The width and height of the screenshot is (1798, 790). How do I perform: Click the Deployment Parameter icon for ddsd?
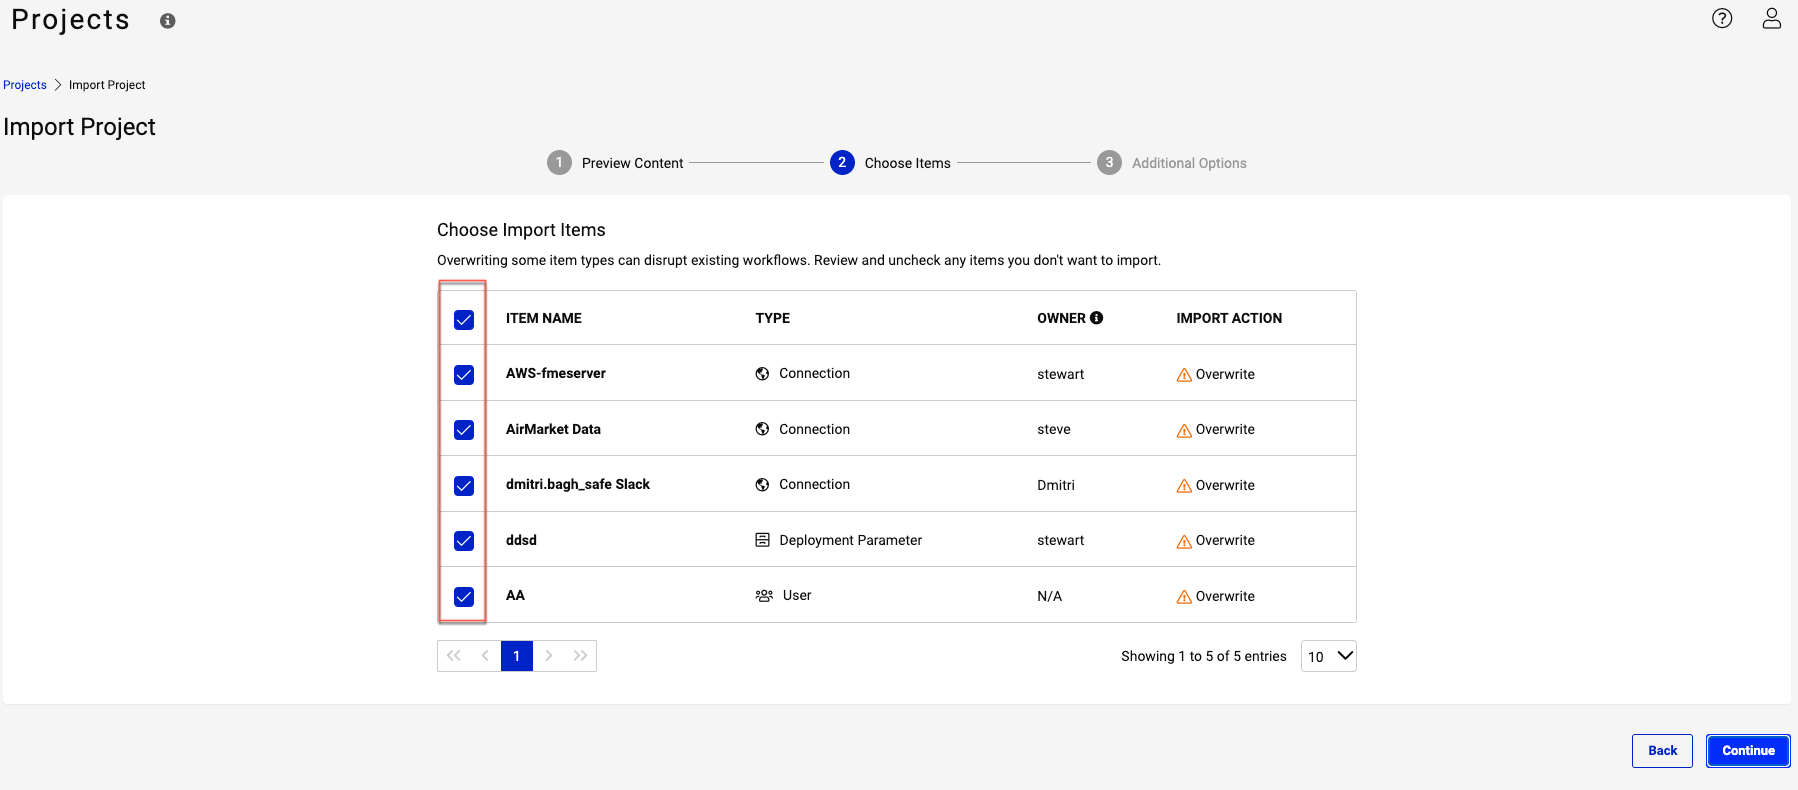point(762,540)
